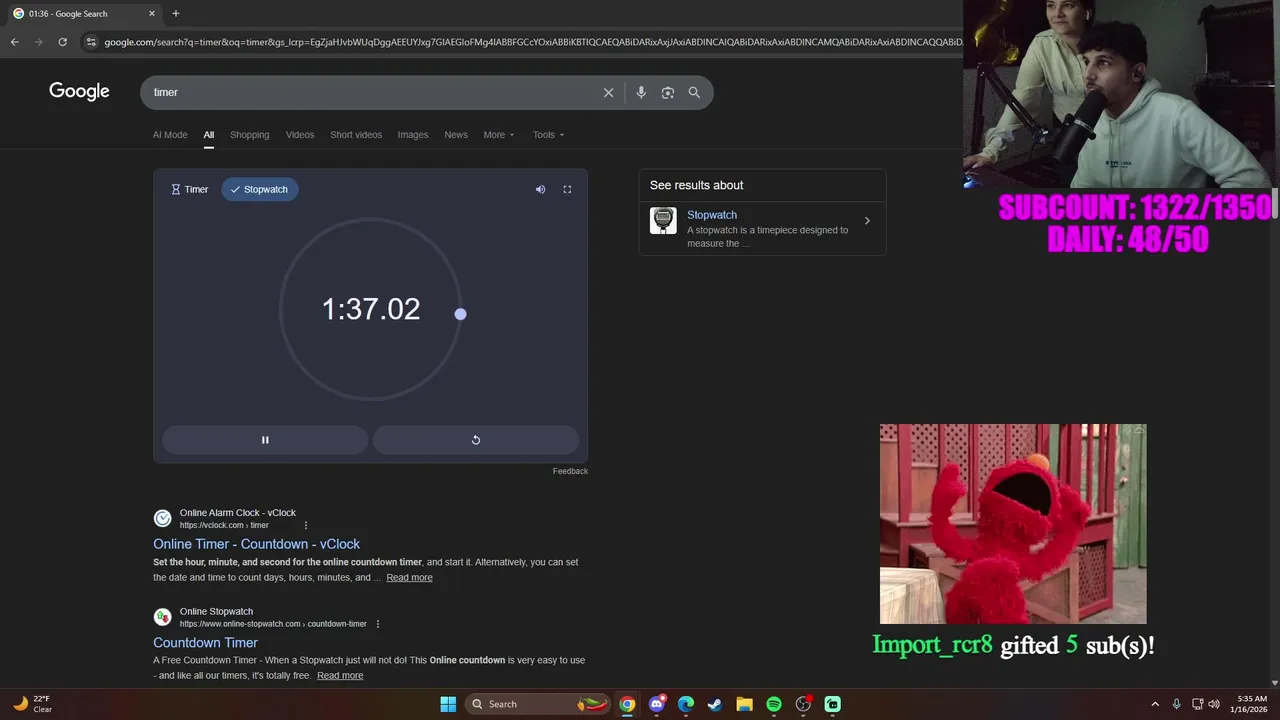
Task: Open the Short videos tab
Action: (356, 135)
